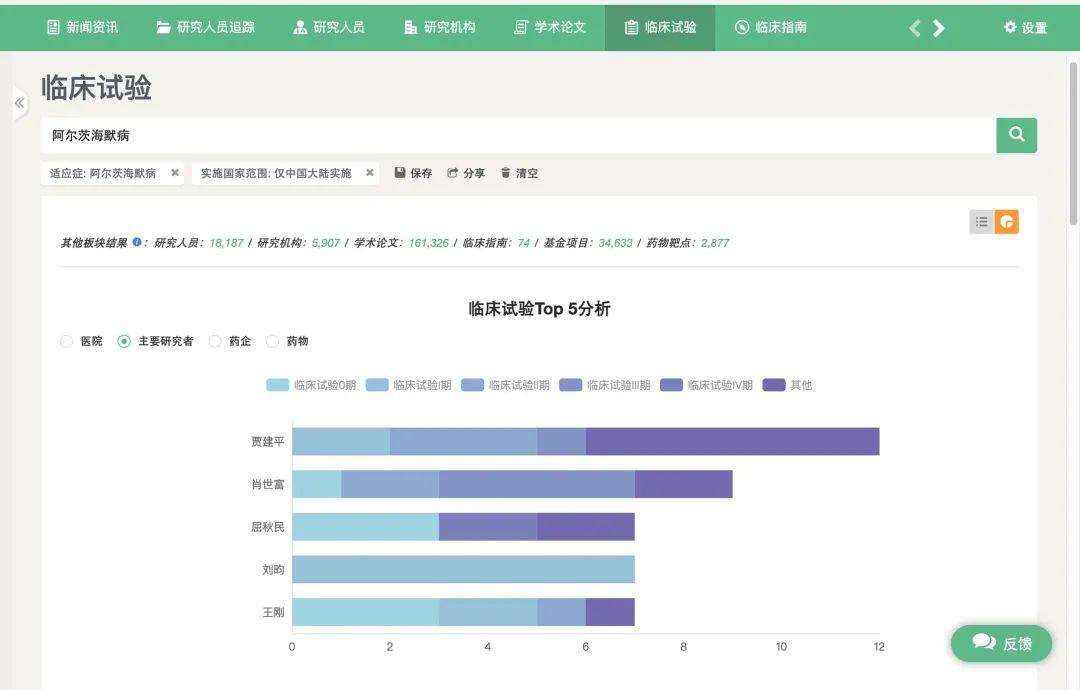Remove the 实施国家范围 filter tag
This screenshot has width=1080, height=690.
pyautogui.click(x=369, y=173)
